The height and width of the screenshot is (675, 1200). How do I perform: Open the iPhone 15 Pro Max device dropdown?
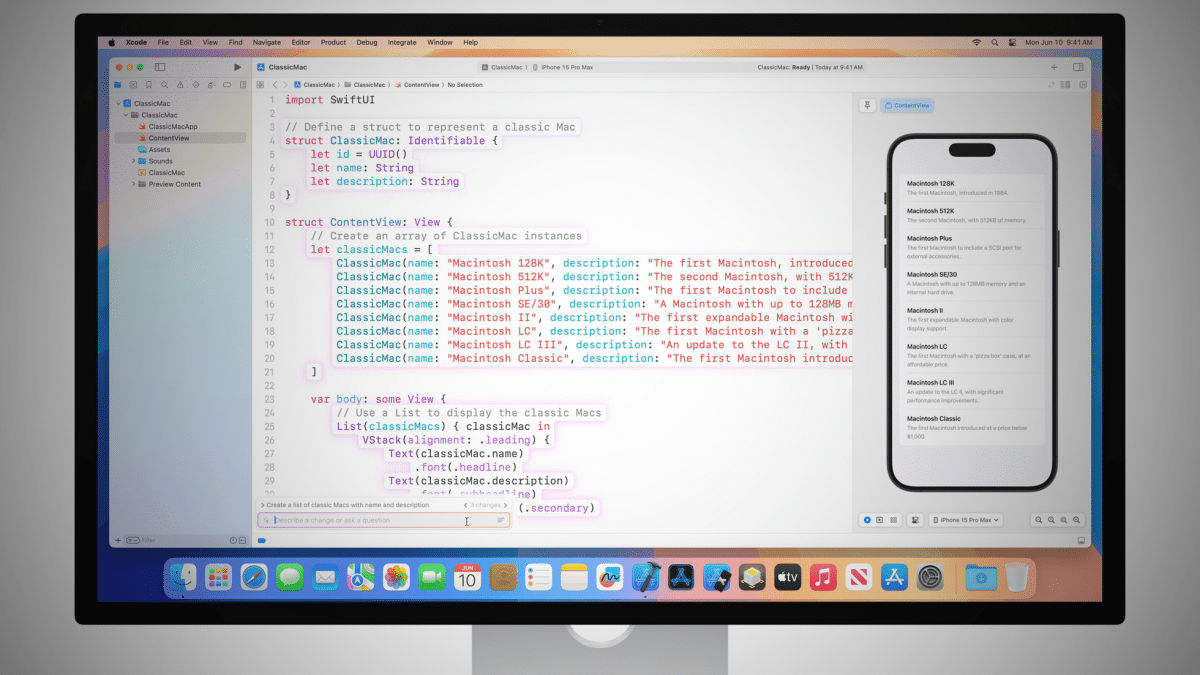pos(965,520)
